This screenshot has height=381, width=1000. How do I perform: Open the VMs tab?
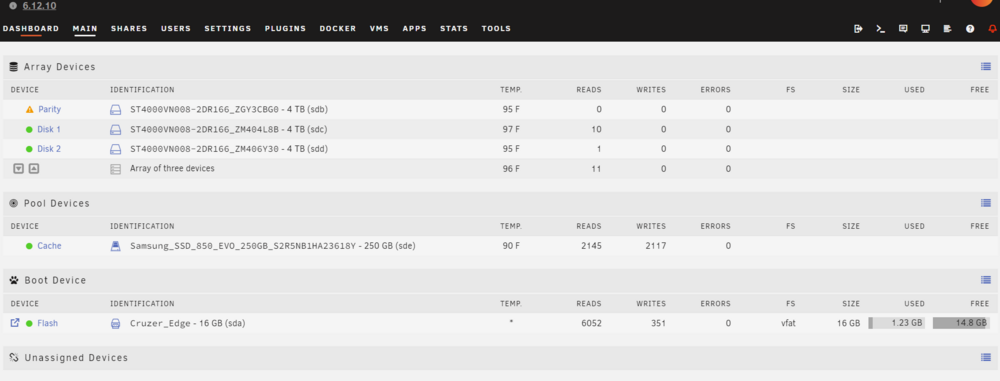(x=379, y=29)
